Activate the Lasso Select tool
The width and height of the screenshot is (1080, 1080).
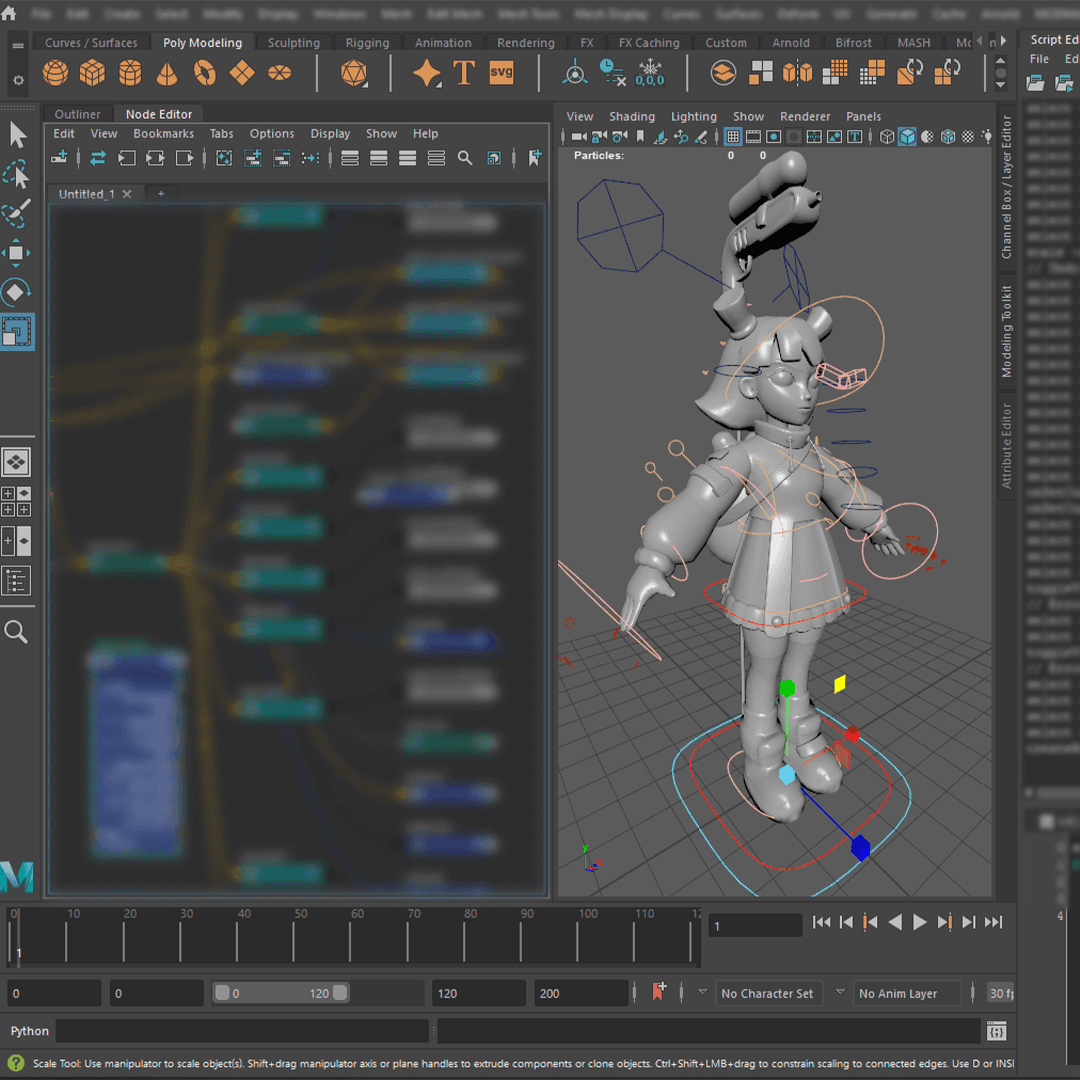click(x=17, y=176)
